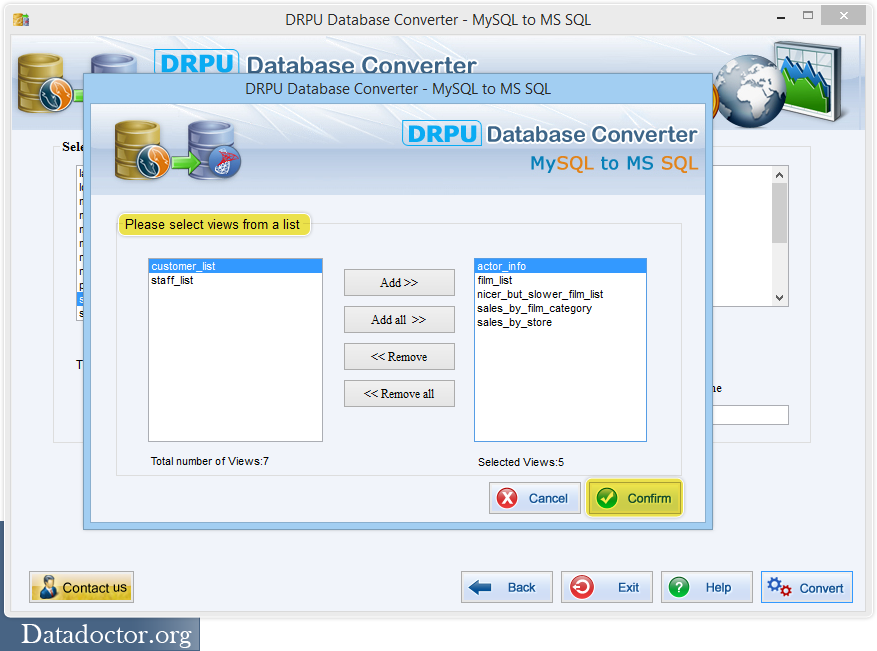
Task: Click the app icon in the title bar
Action: 21,20
